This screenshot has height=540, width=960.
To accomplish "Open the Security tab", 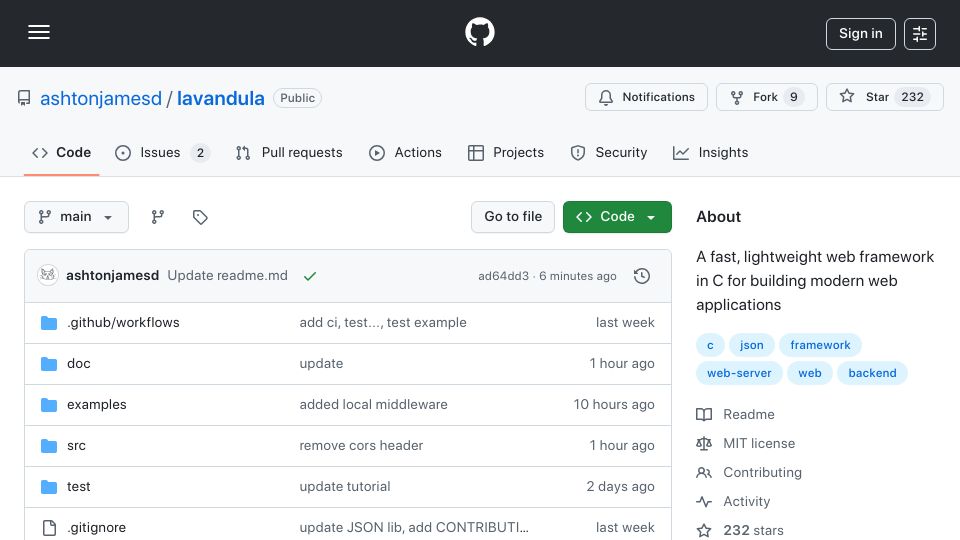I will click(609, 152).
